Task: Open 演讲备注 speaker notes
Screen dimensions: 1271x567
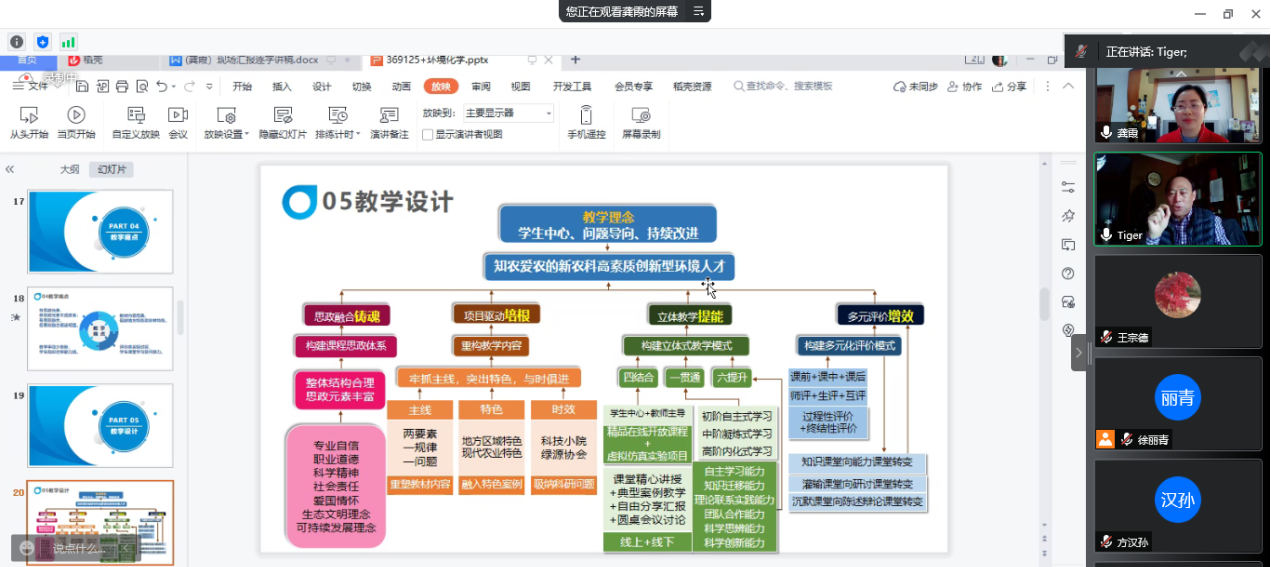Action: (x=389, y=116)
